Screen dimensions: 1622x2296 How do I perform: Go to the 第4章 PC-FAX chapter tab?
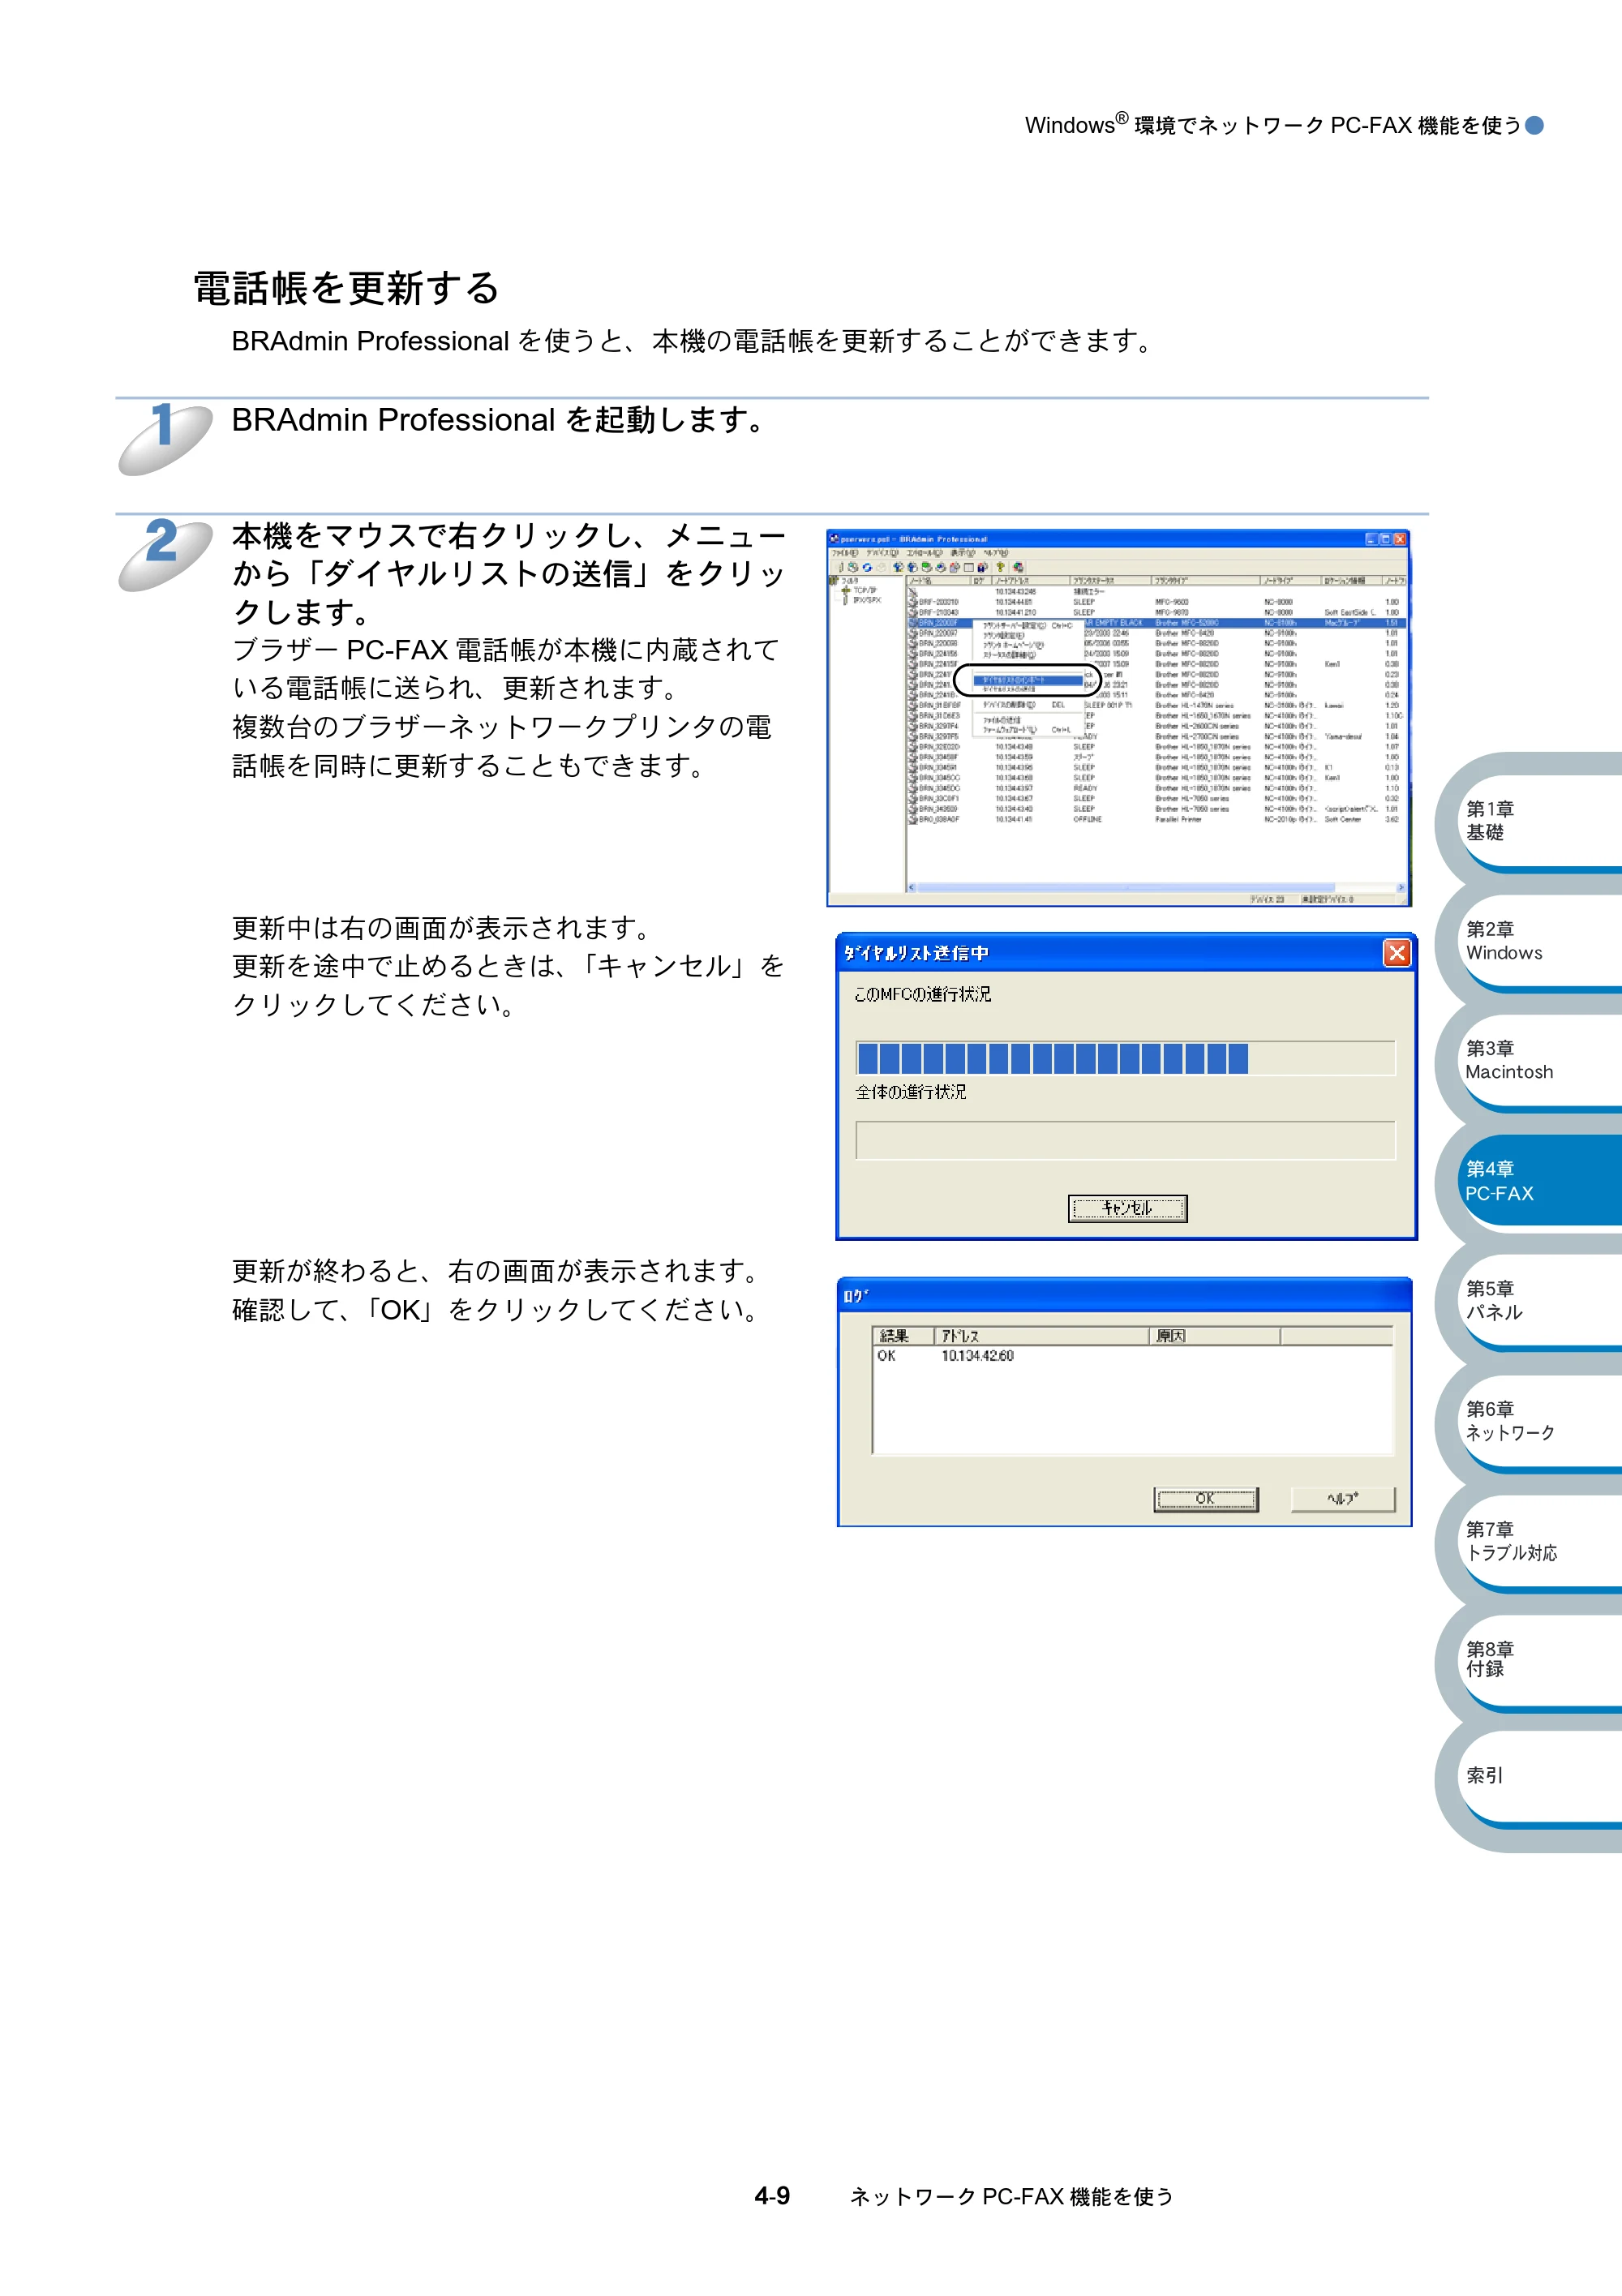tap(1540, 1181)
